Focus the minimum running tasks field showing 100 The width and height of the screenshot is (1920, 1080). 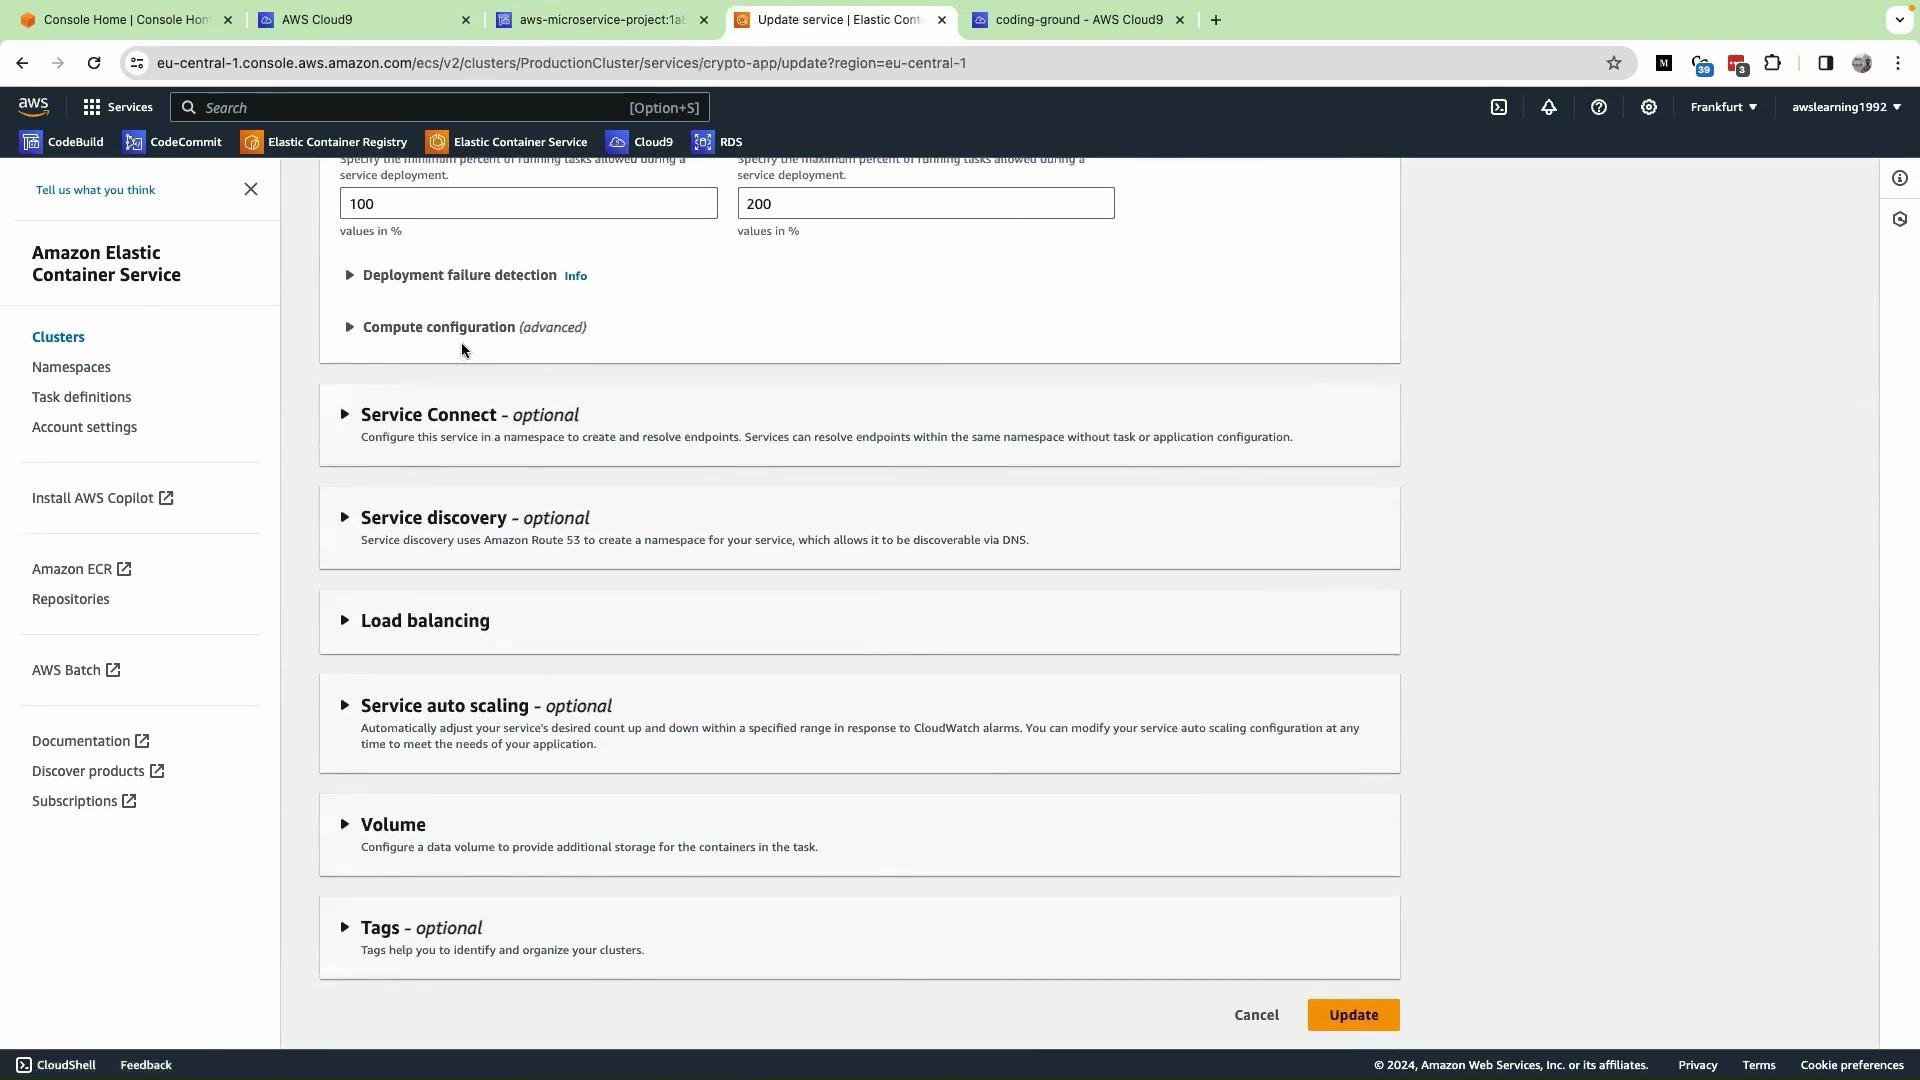pyautogui.click(x=528, y=203)
